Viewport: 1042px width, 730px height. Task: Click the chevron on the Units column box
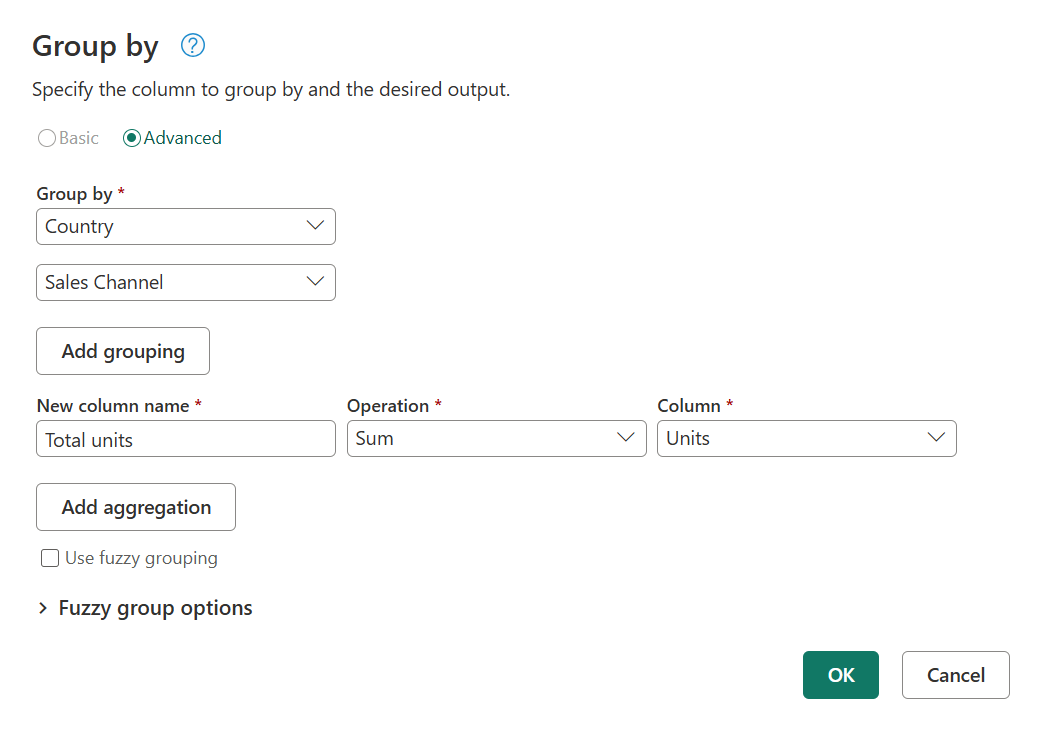click(936, 438)
